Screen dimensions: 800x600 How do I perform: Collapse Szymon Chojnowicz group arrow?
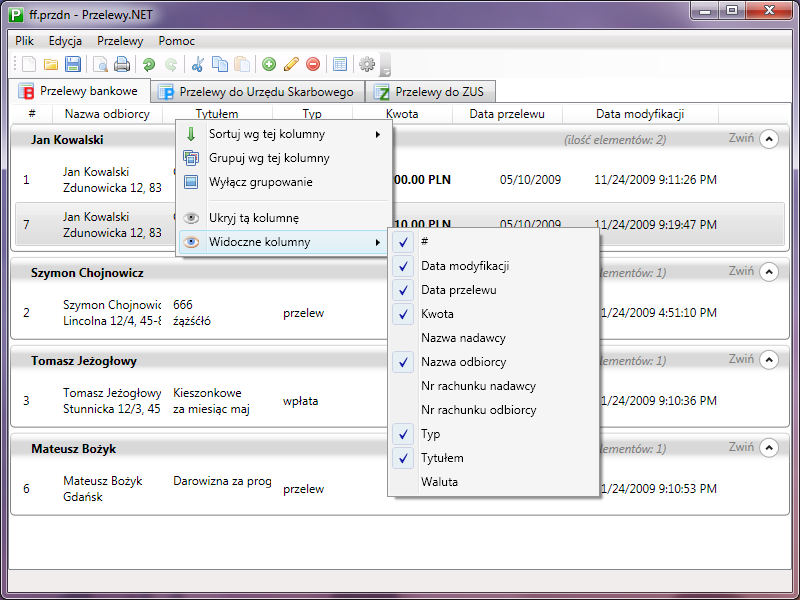coord(768,272)
